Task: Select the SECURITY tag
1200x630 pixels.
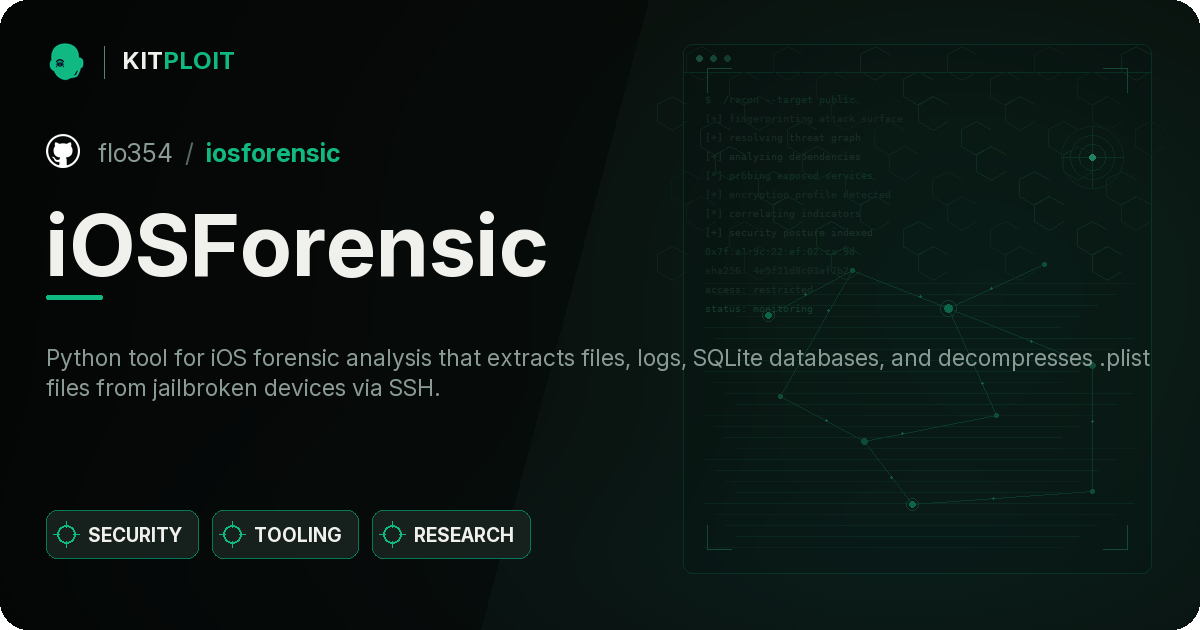Action: (x=122, y=535)
